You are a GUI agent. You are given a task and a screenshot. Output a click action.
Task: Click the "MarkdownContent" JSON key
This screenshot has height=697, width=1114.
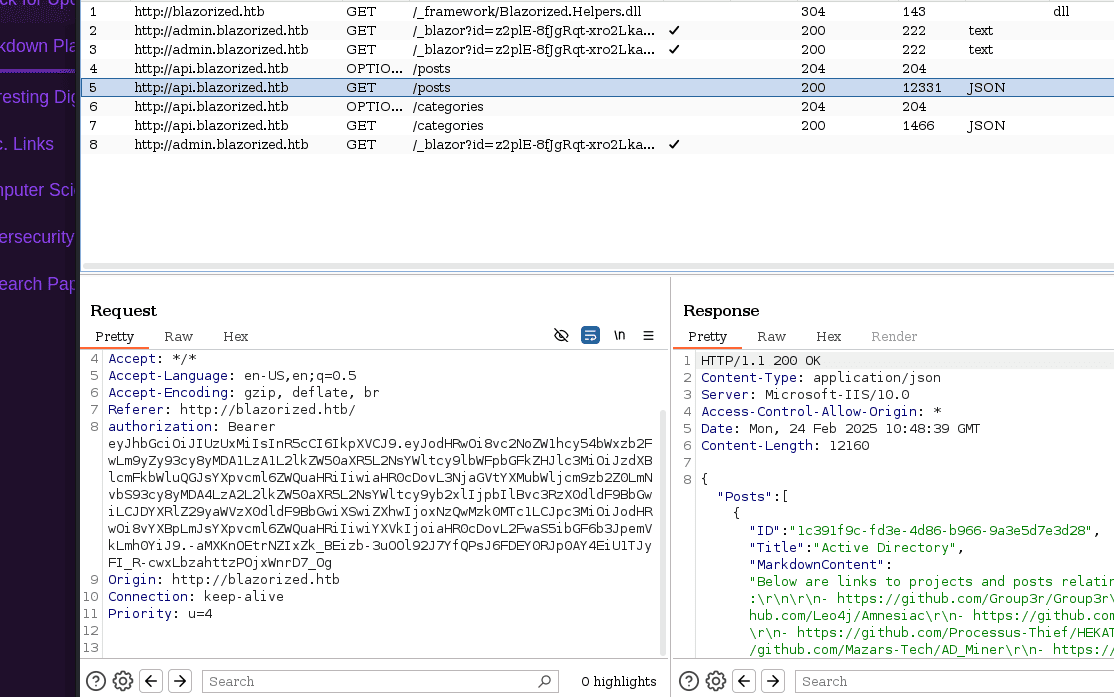(x=816, y=565)
